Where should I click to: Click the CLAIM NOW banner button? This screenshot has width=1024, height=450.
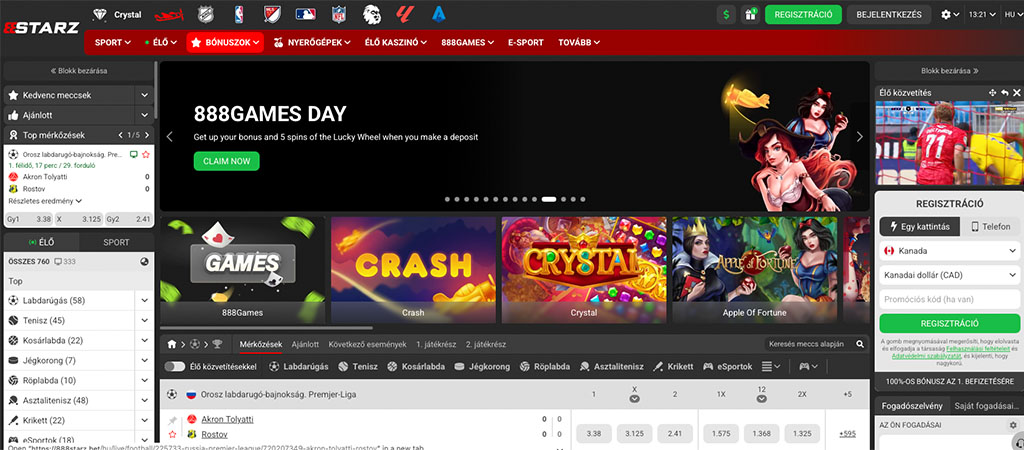(227, 161)
